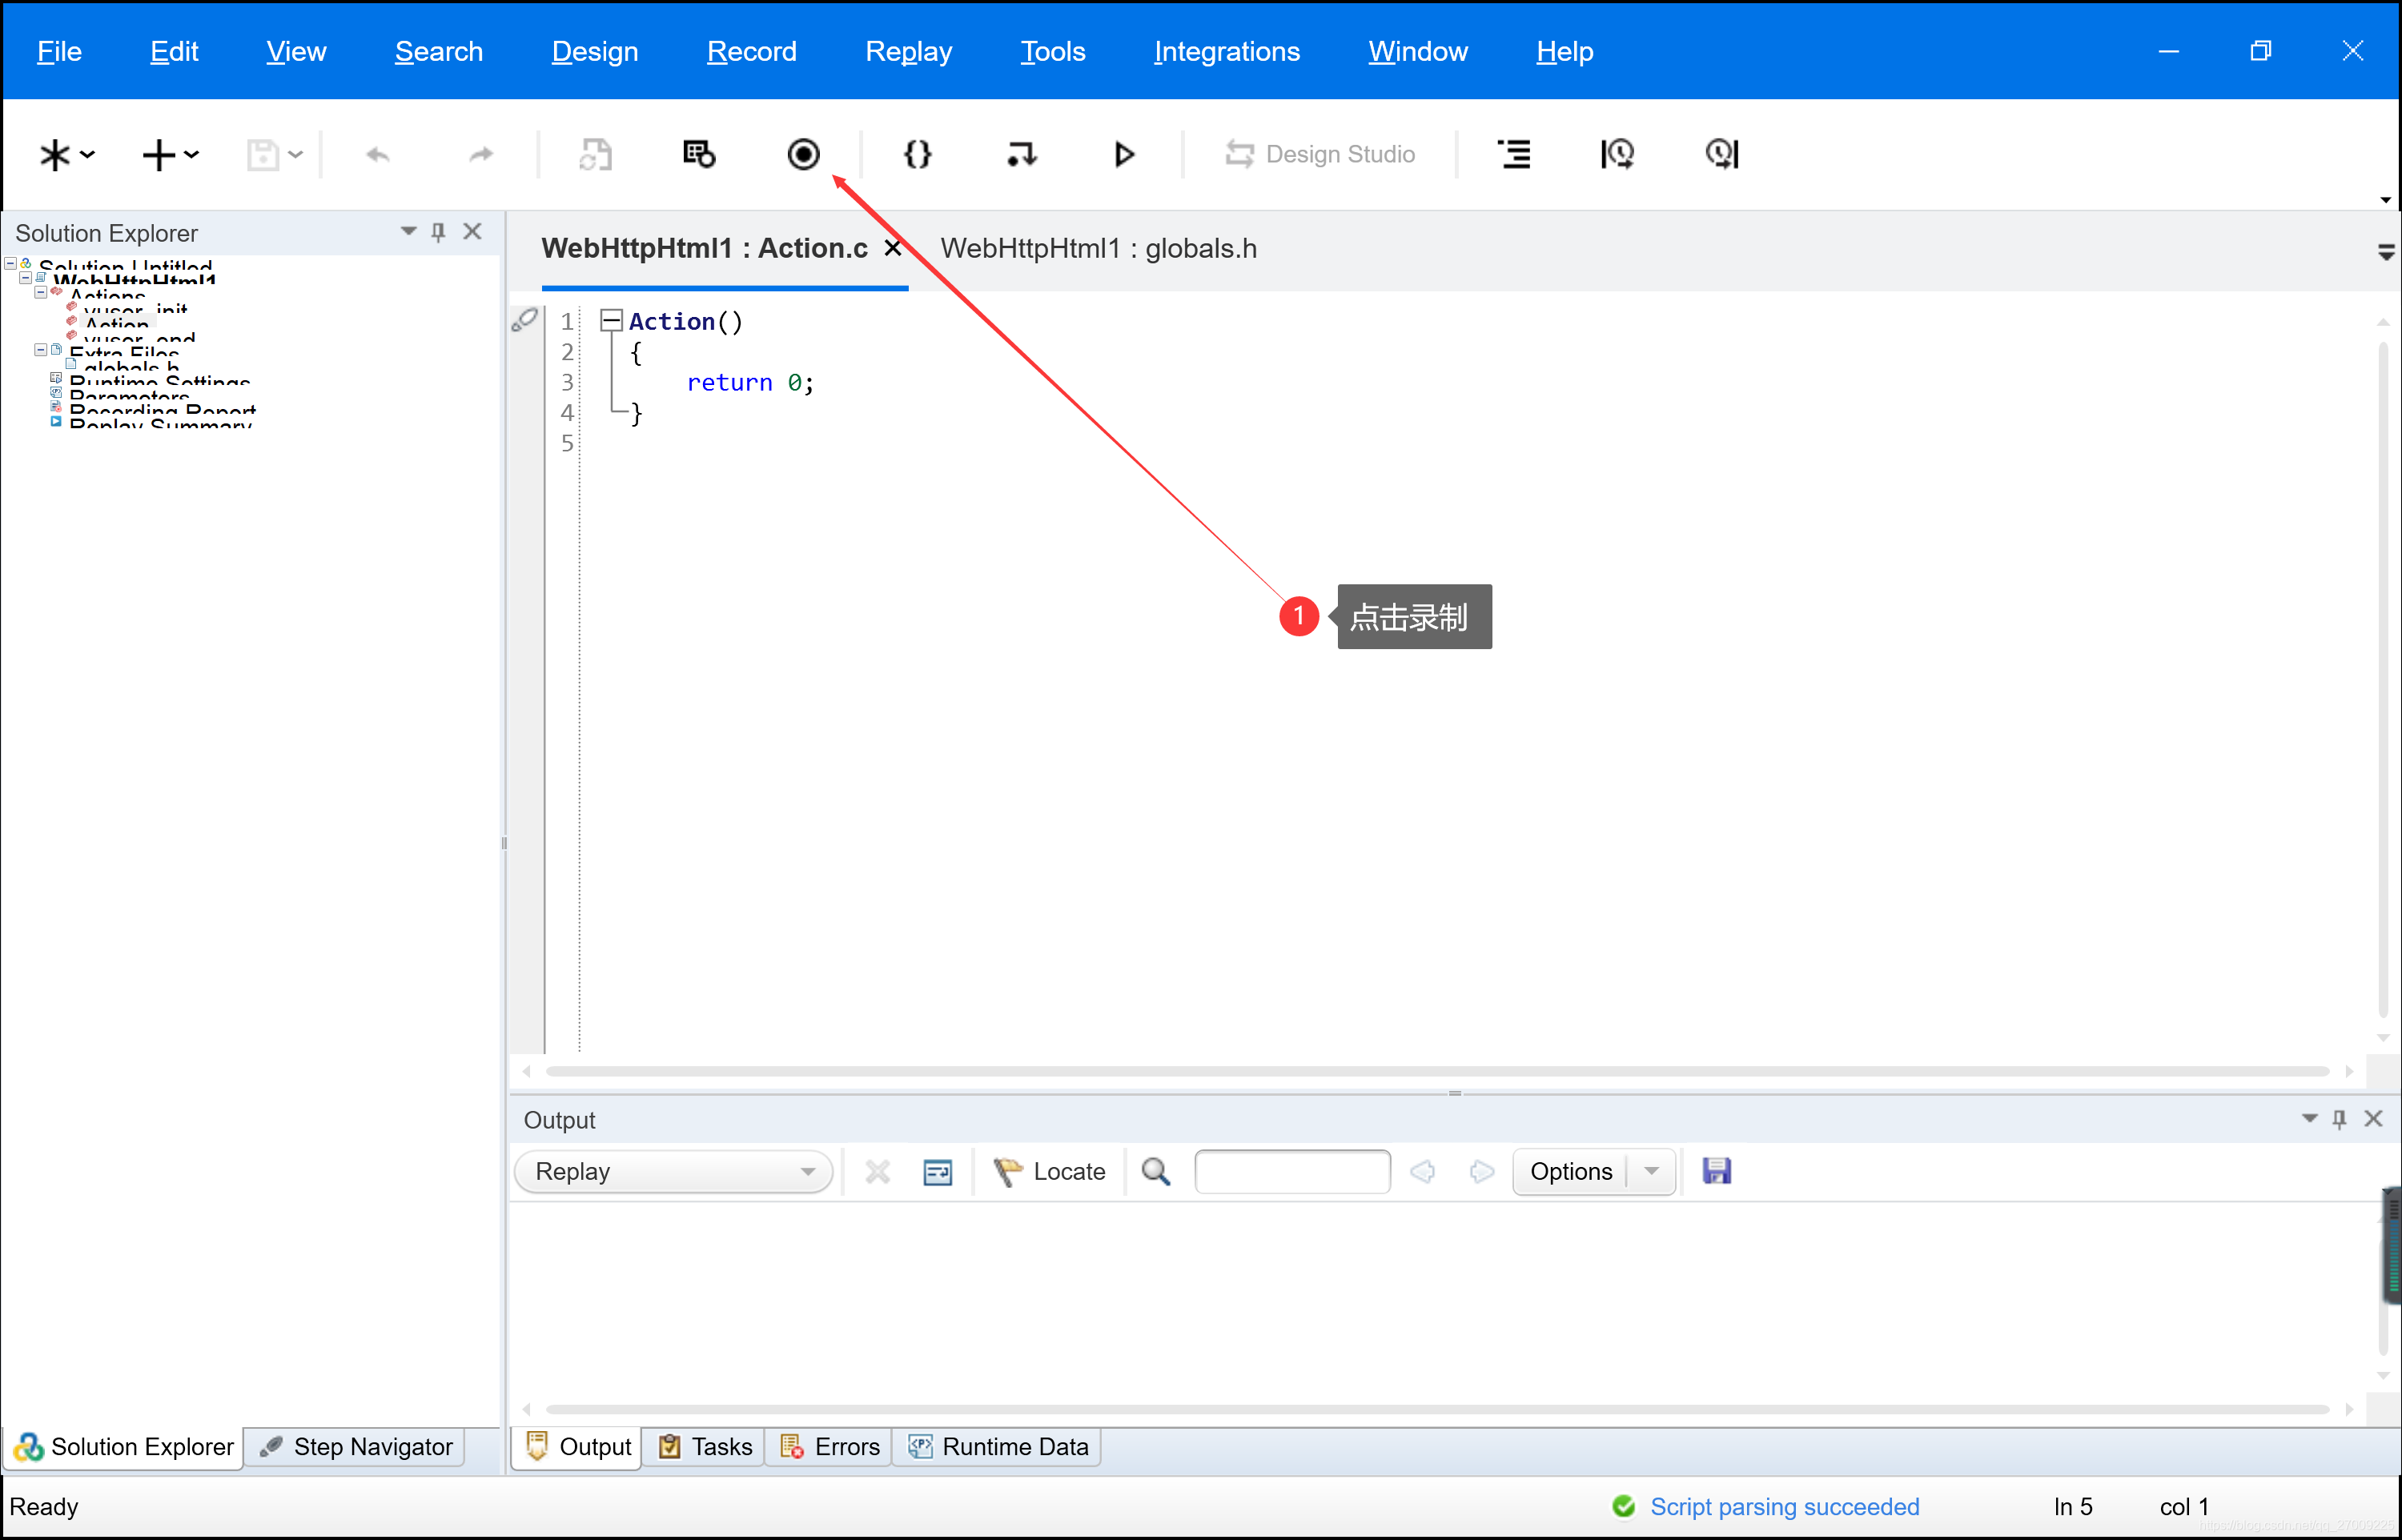Open Recording Options toolbar icon
Image resolution: width=2402 pixels, height=1540 pixels.
click(x=699, y=154)
